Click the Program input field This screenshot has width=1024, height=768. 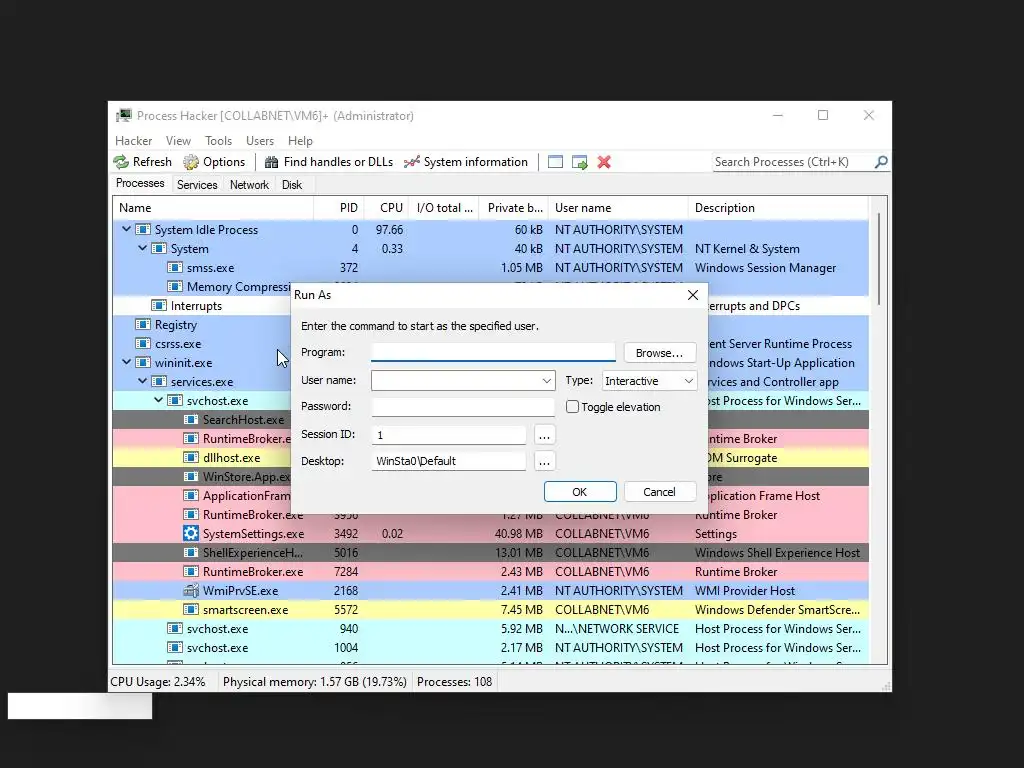click(x=493, y=353)
